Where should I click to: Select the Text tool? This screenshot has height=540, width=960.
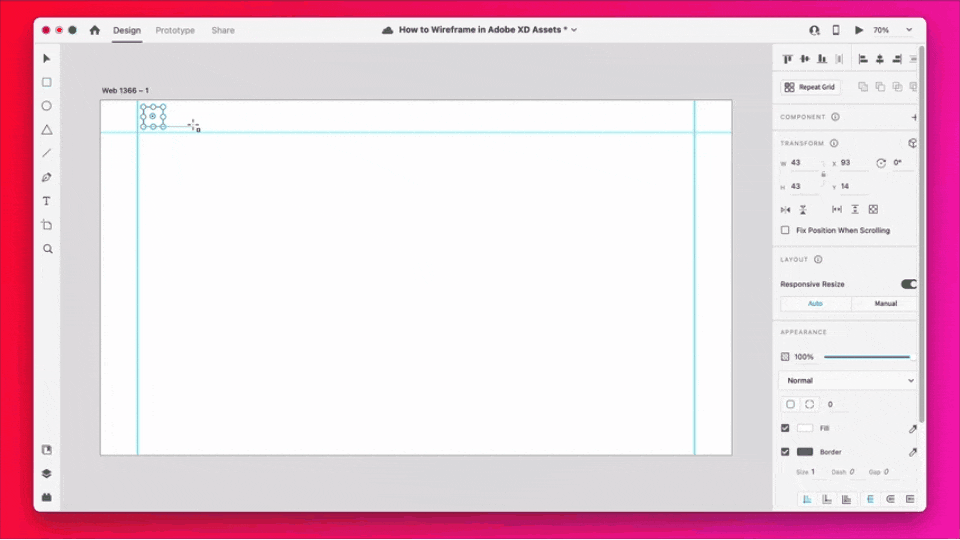click(x=47, y=201)
